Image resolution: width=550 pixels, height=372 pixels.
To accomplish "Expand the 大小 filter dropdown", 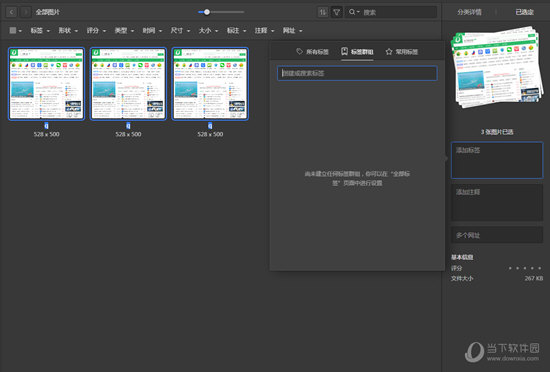I will pyautogui.click(x=208, y=31).
